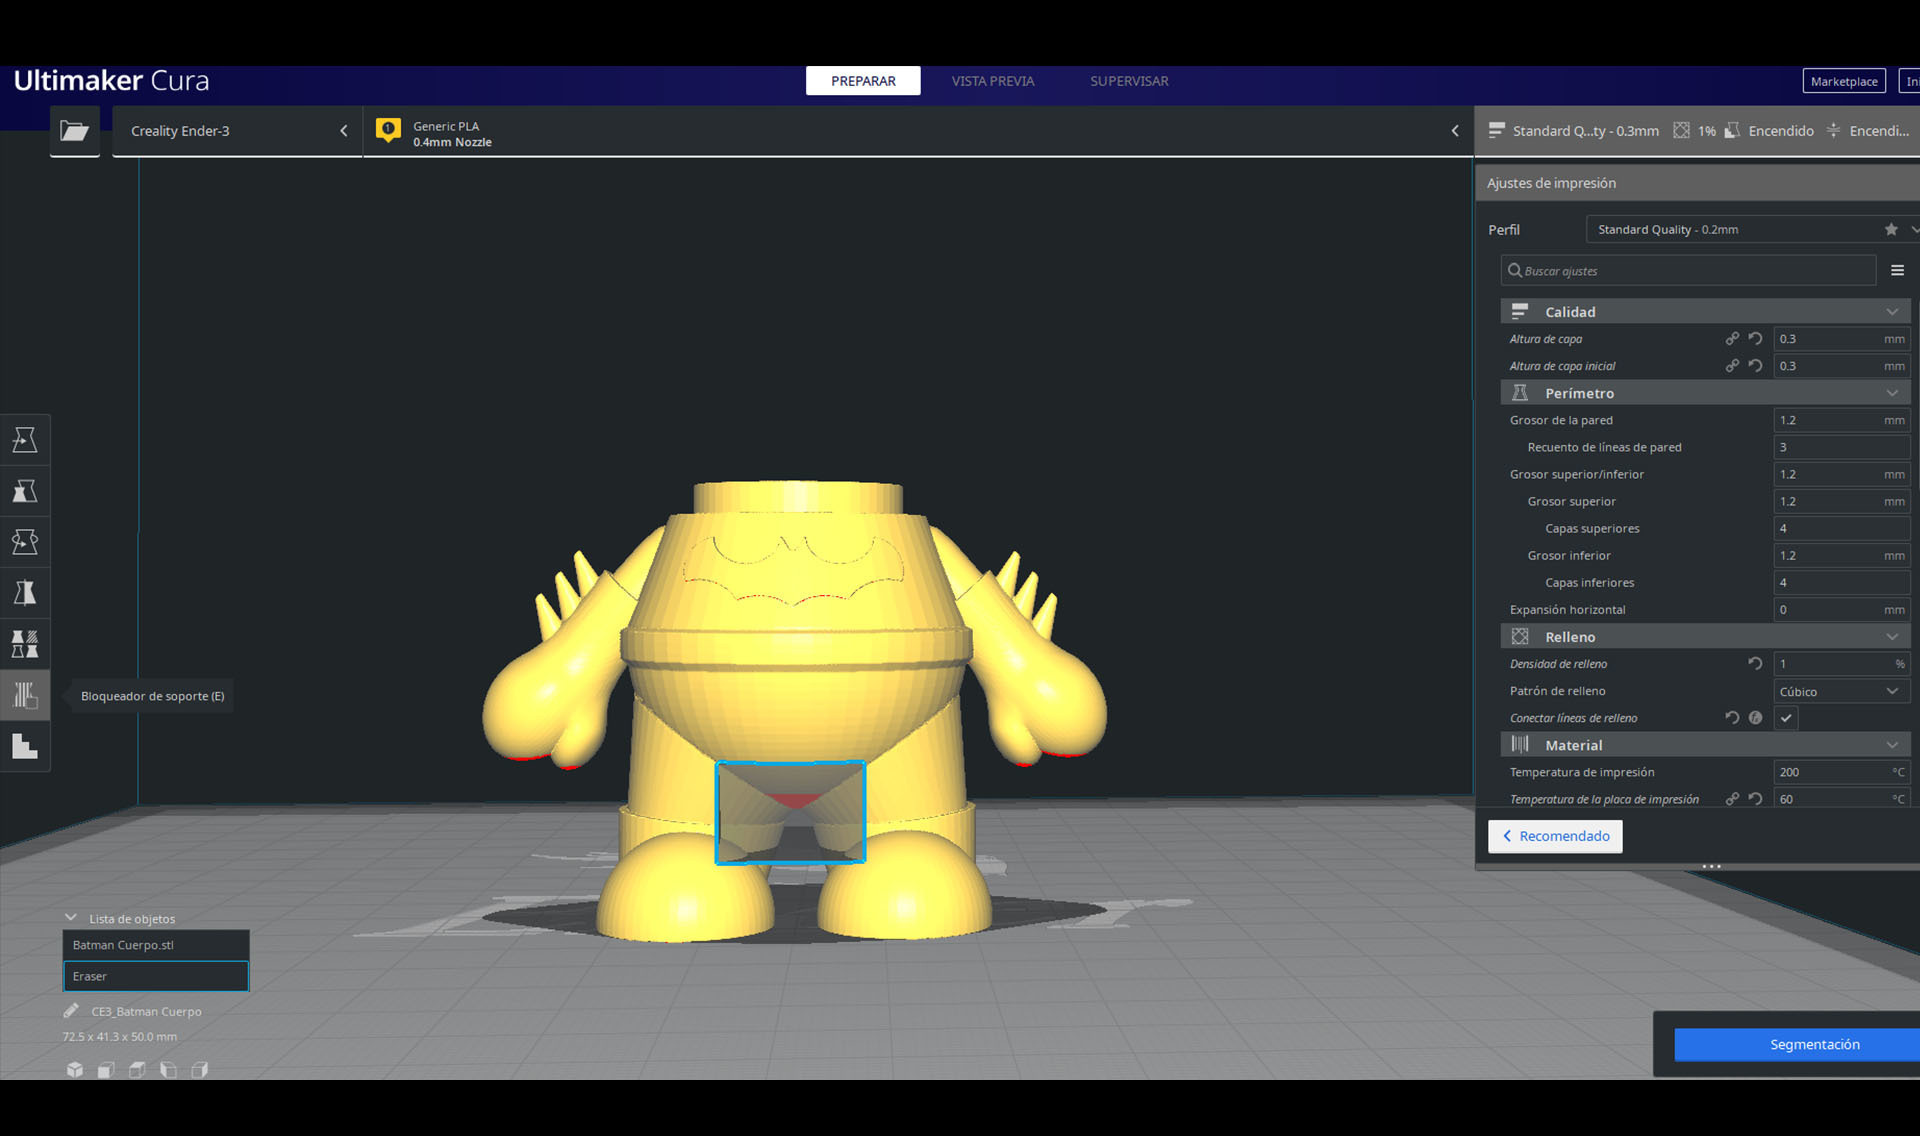
Task: Select the Rotate tool in left toolbar
Action: 25,542
